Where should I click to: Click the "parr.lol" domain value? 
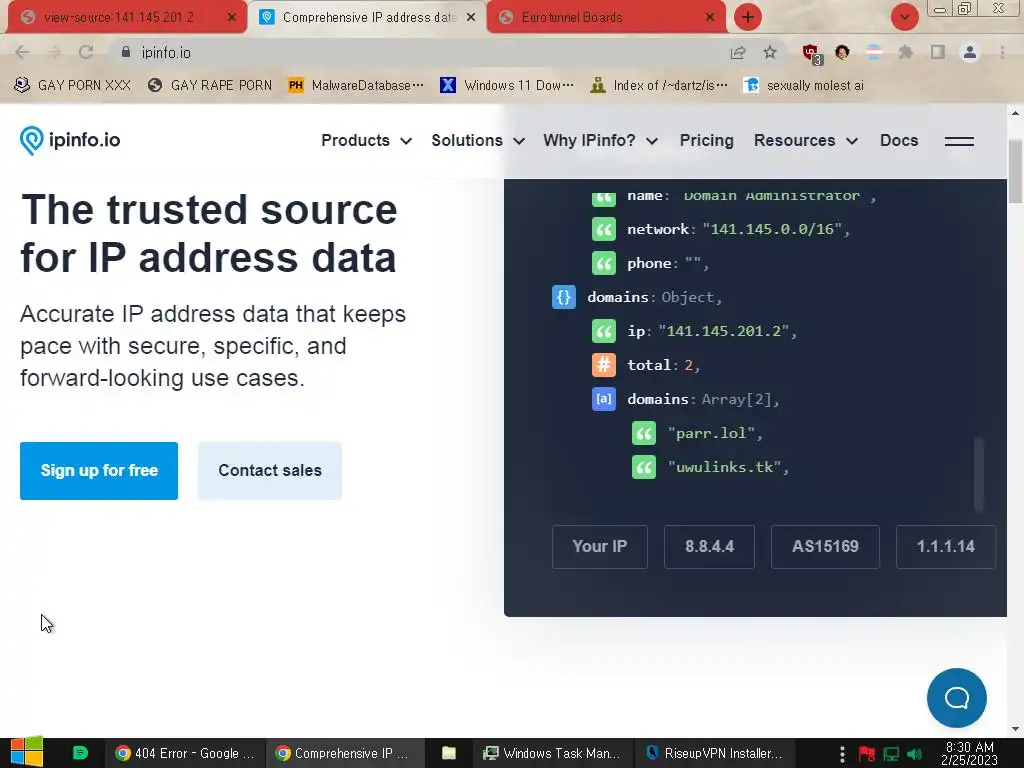(x=711, y=433)
